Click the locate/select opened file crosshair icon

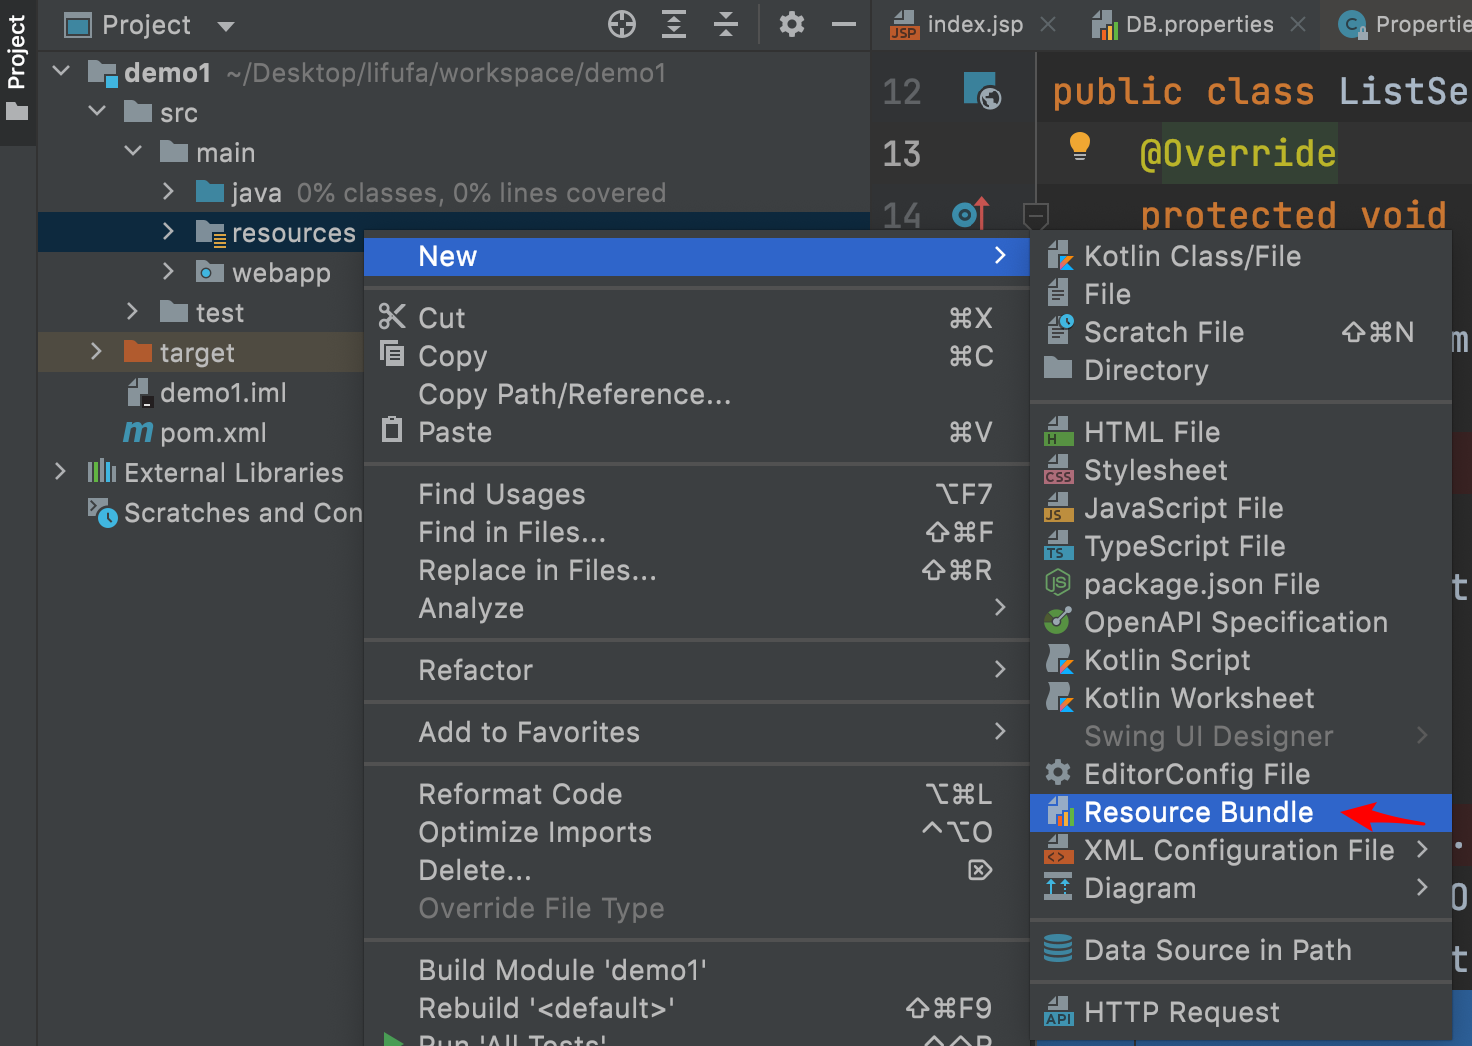click(x=622, y=24)
